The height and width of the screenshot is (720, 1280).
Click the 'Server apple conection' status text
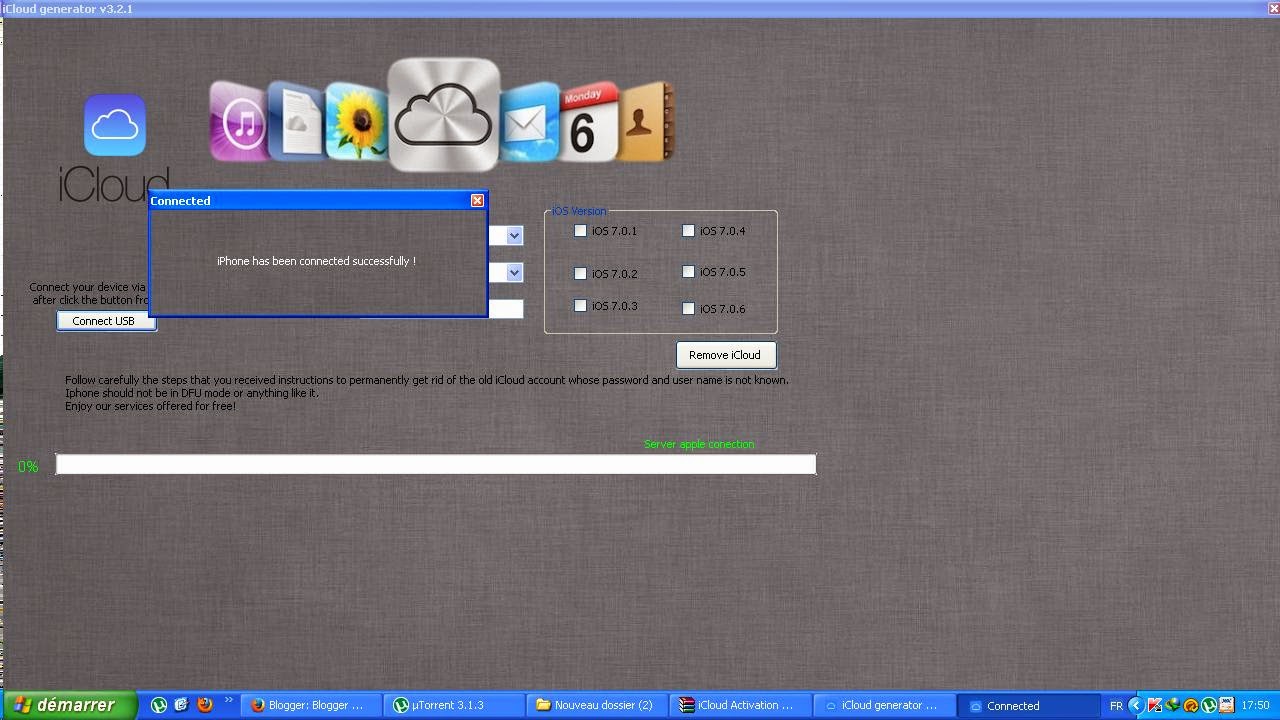[x=699, y=444]
